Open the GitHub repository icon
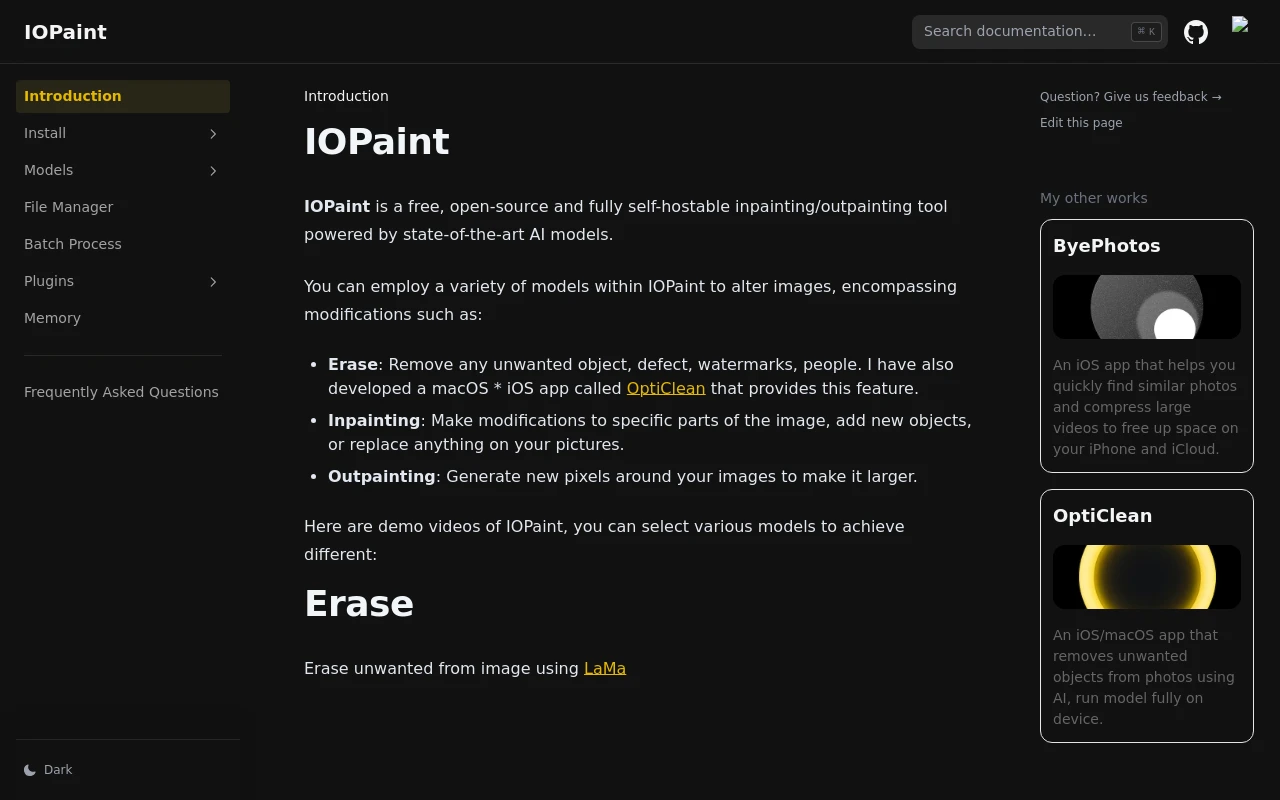The width and height of the screenshot is (1280, 800). click(x=1196, y=32)
